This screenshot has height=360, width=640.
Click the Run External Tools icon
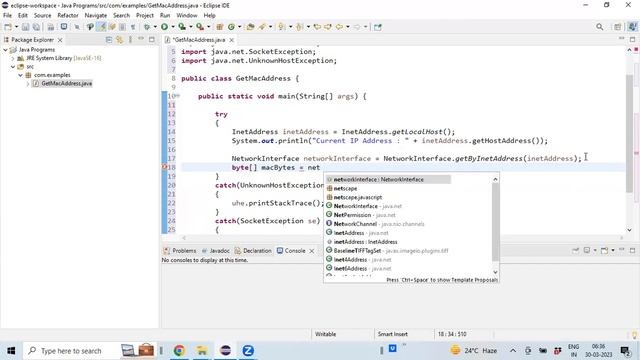[x=200, y=27]
